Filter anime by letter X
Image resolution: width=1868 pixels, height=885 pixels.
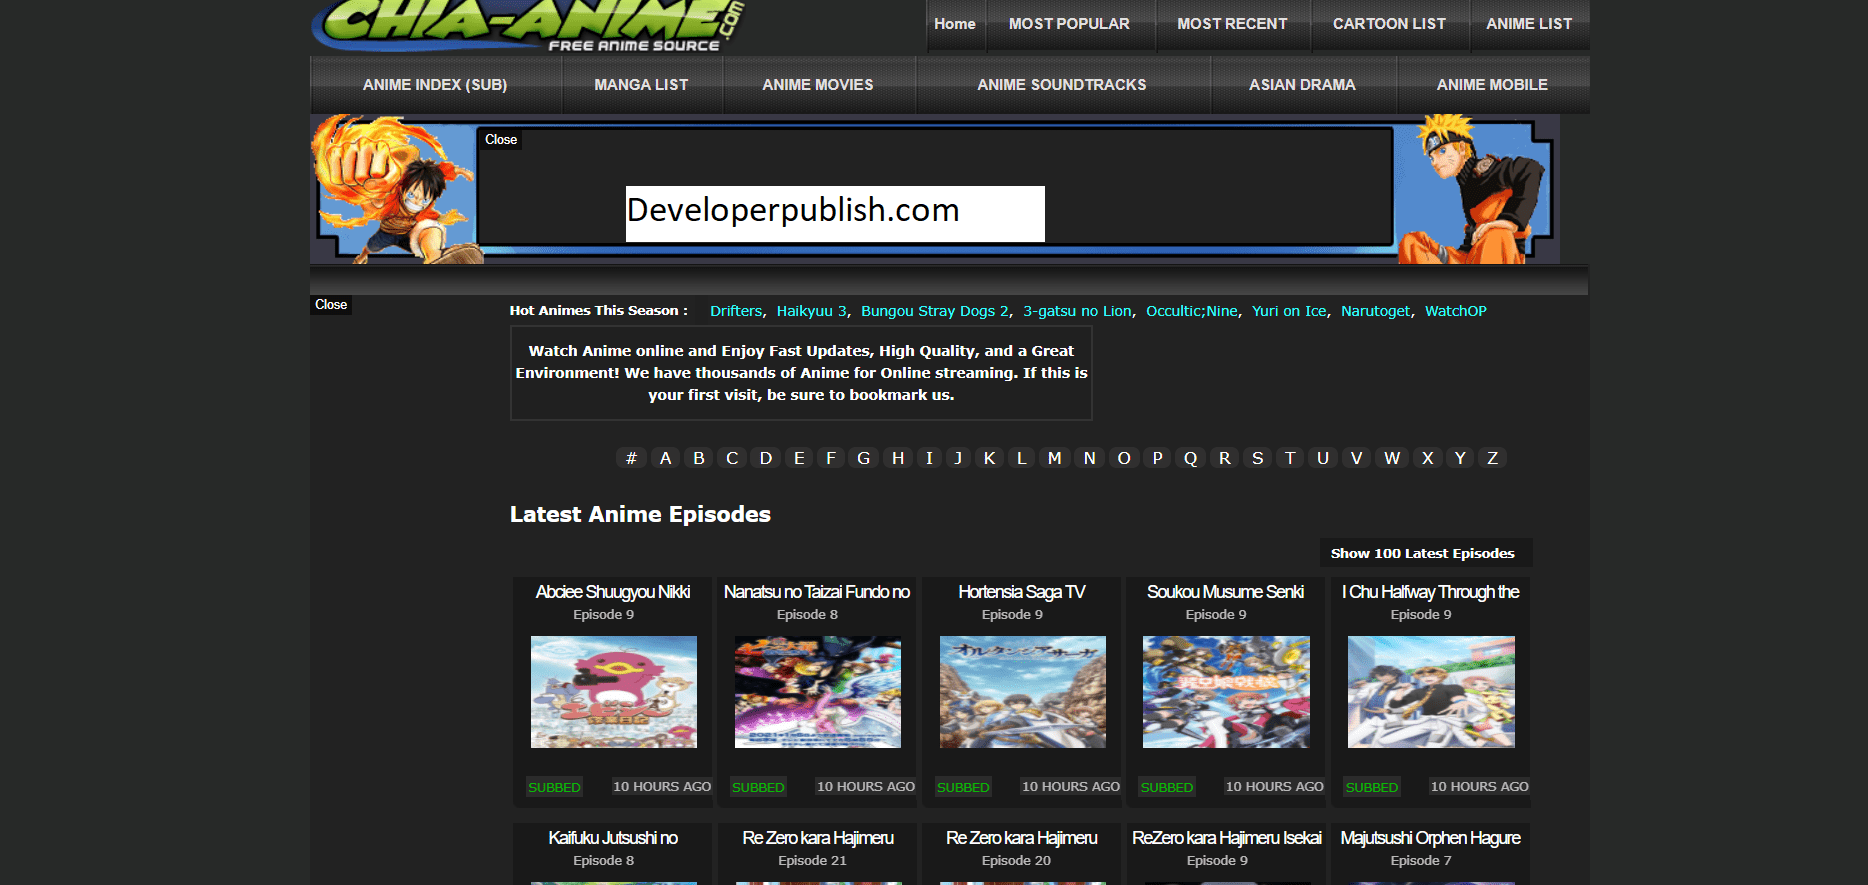coord(1428,458)
